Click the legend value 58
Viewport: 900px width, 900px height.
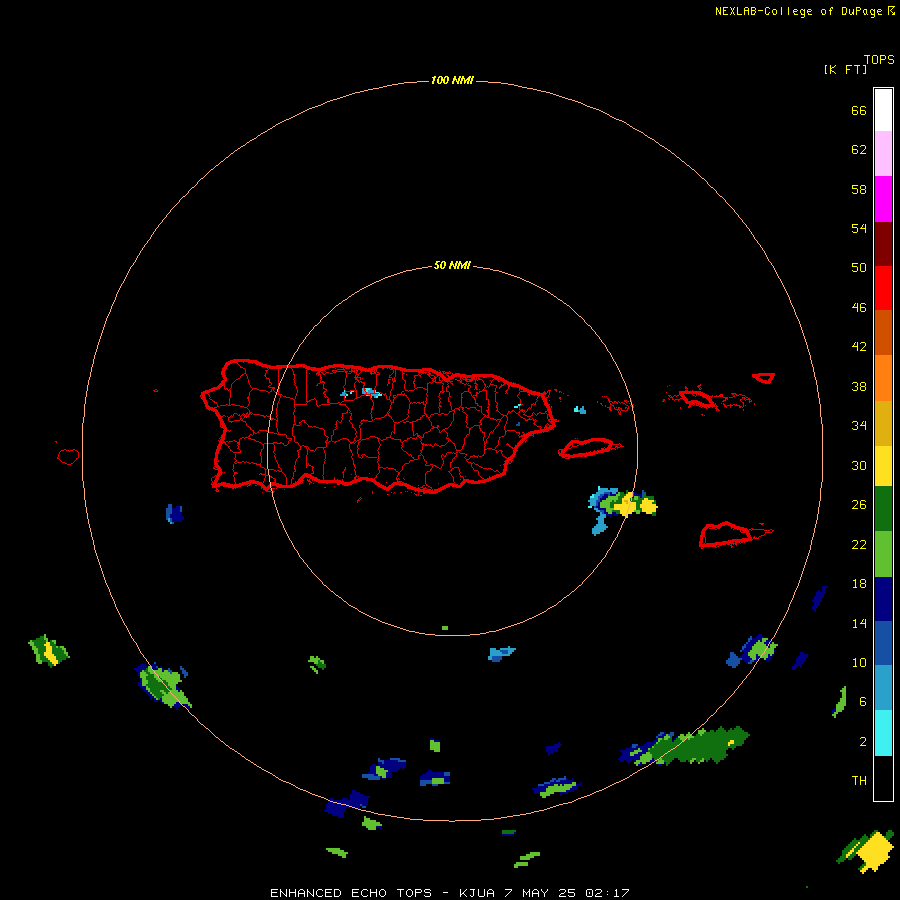pos(859,189)
